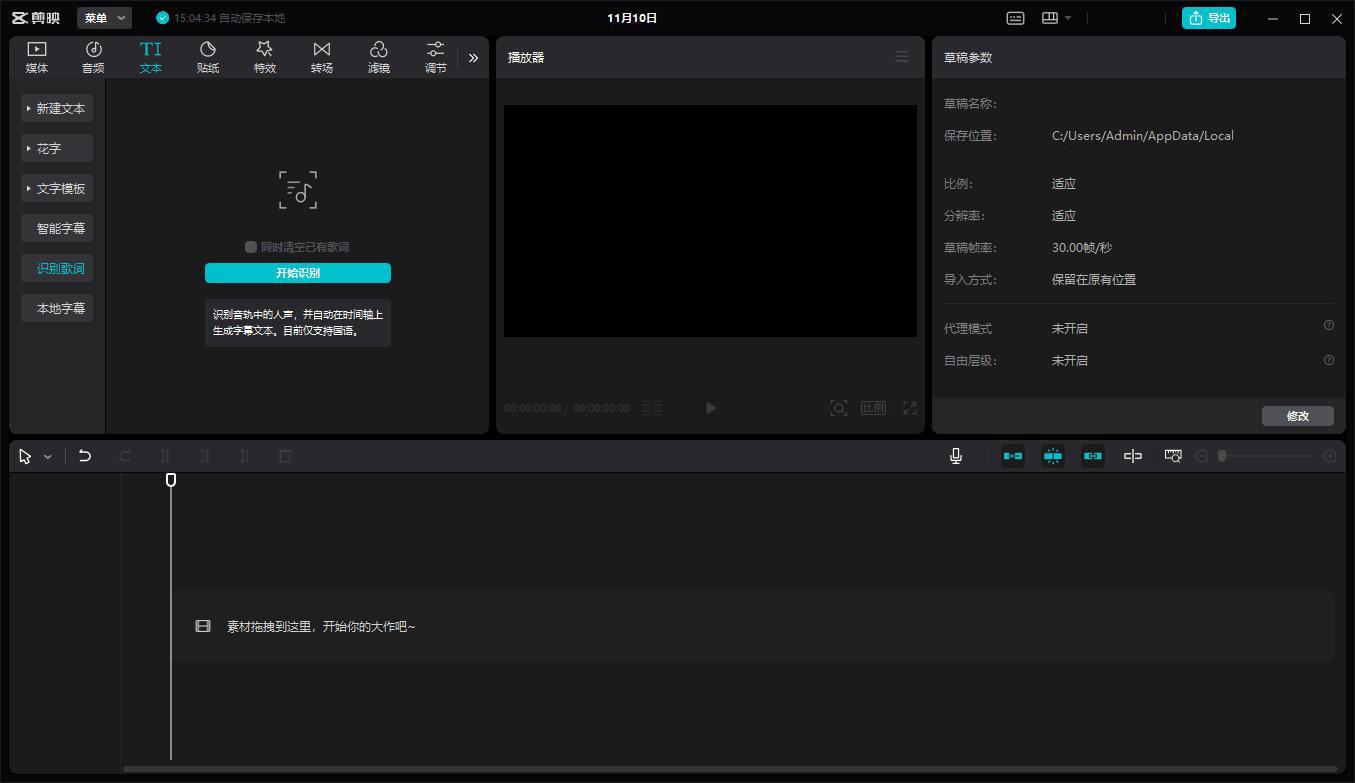The width and height of the screenshot is (1355, 783).
Task: Click the timeline horizontal scrollbar
Action: coord(730,769)
